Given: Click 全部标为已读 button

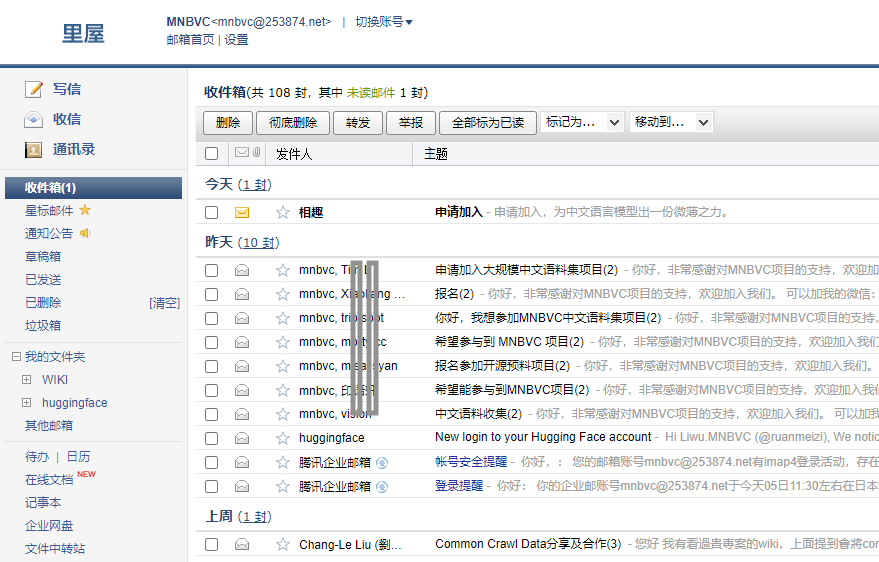Looking at the screenshot, I should (x=488, y=122).
